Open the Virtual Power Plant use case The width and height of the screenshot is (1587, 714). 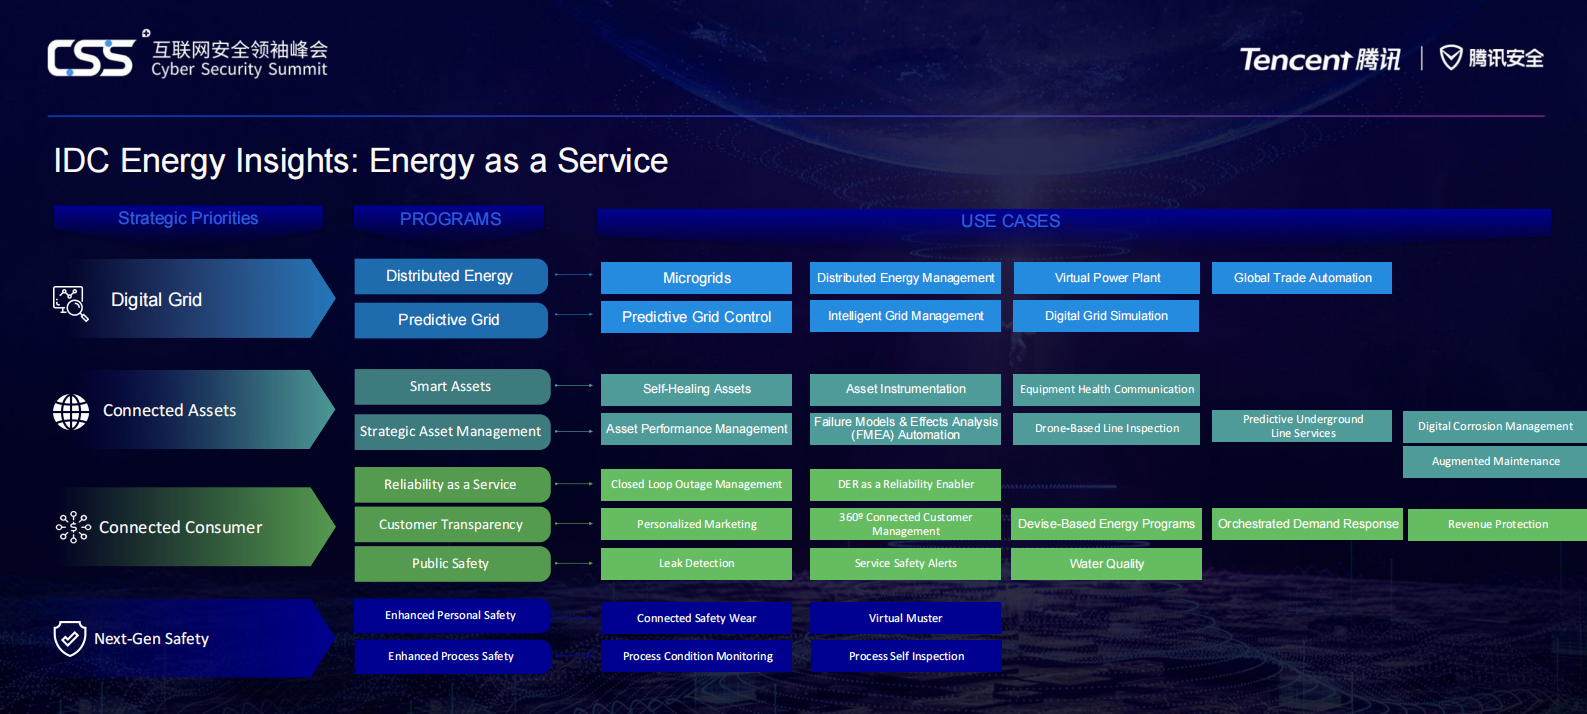tap(1106, 278)
